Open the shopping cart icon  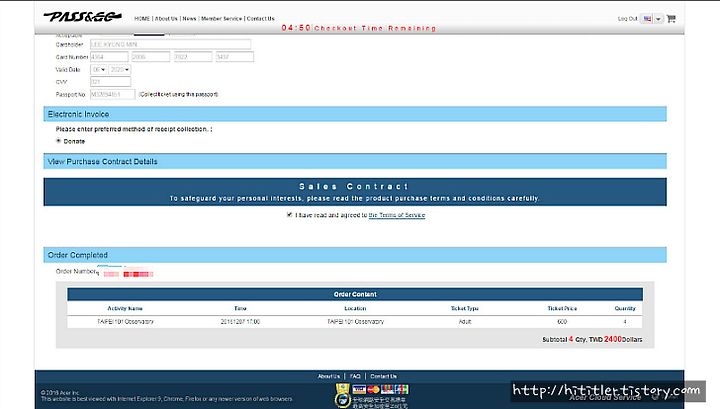[x=671, y=18]
